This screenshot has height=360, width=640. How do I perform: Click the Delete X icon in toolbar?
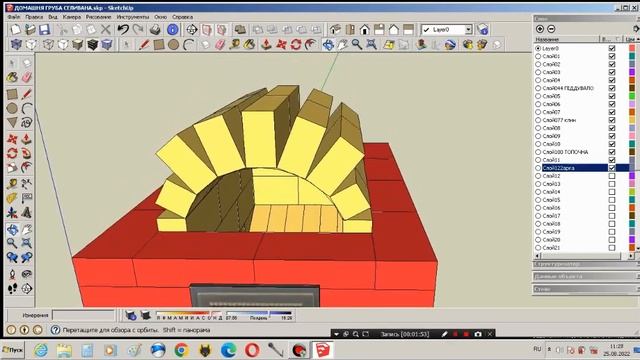106,29
